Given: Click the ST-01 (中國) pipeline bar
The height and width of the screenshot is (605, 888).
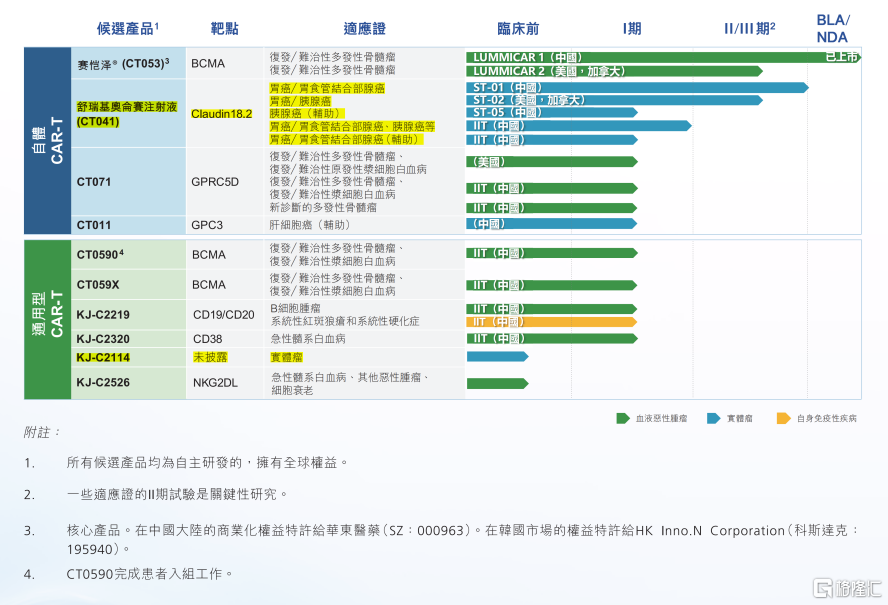Looking at the screenshot, I should click(x=637, y=87).
